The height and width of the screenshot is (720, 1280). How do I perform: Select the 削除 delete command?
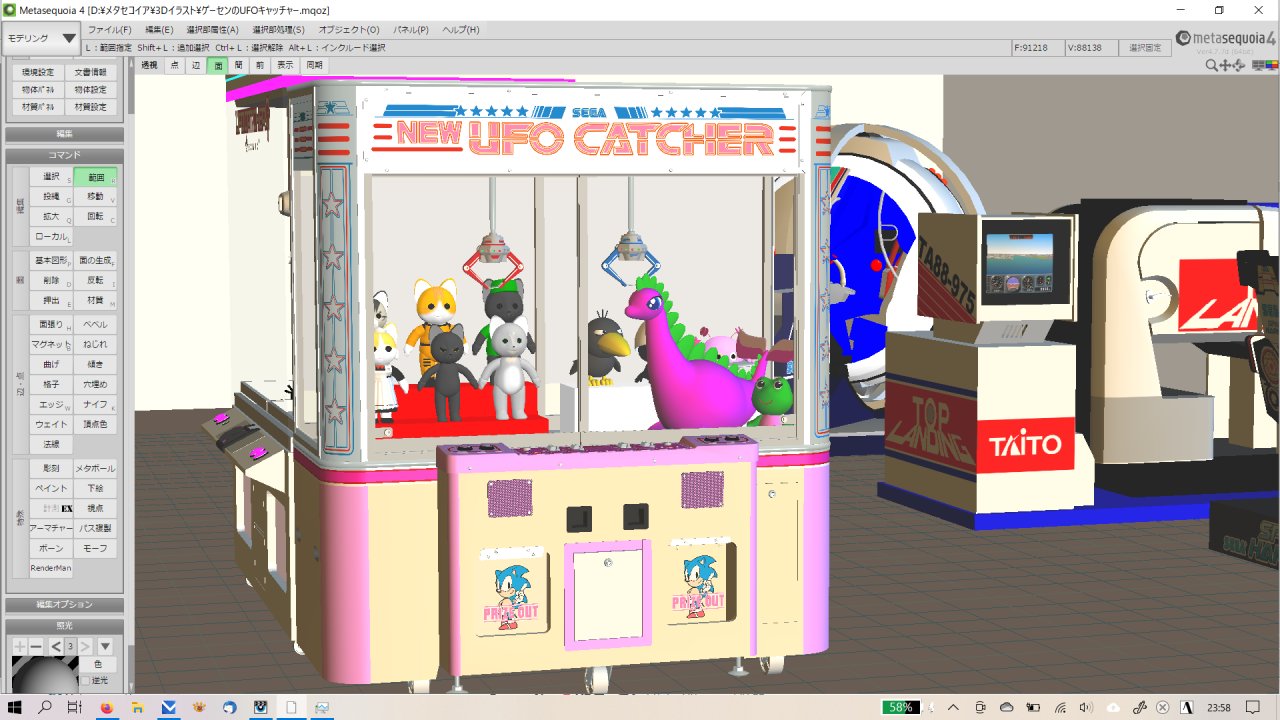[51, 281]
